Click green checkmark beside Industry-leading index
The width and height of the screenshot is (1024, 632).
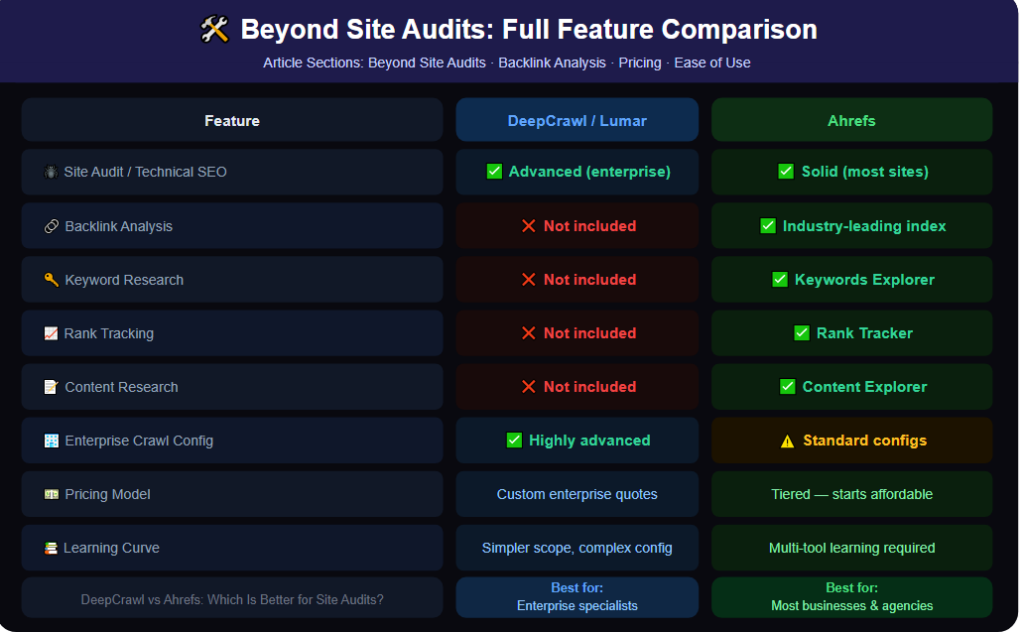[768, 226]
